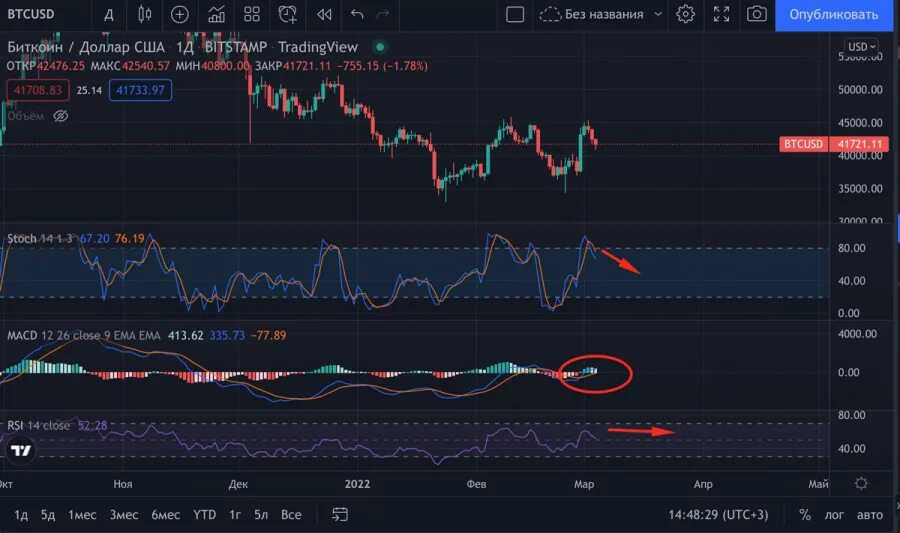
Task: Open time axis settings gear
Action: point(861,484)
